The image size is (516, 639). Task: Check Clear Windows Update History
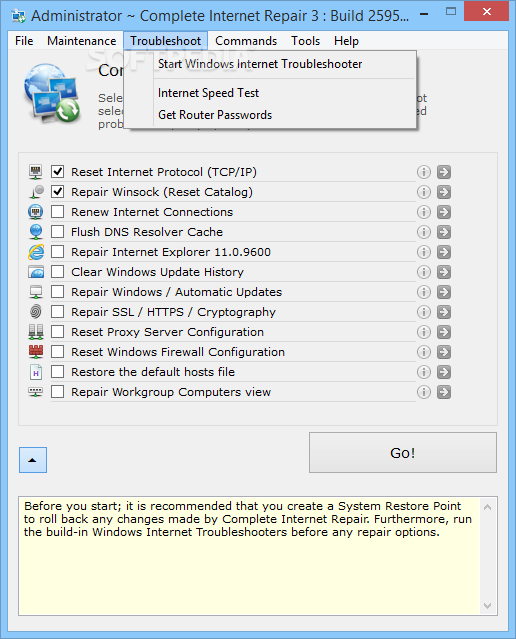tap(57, 271)
